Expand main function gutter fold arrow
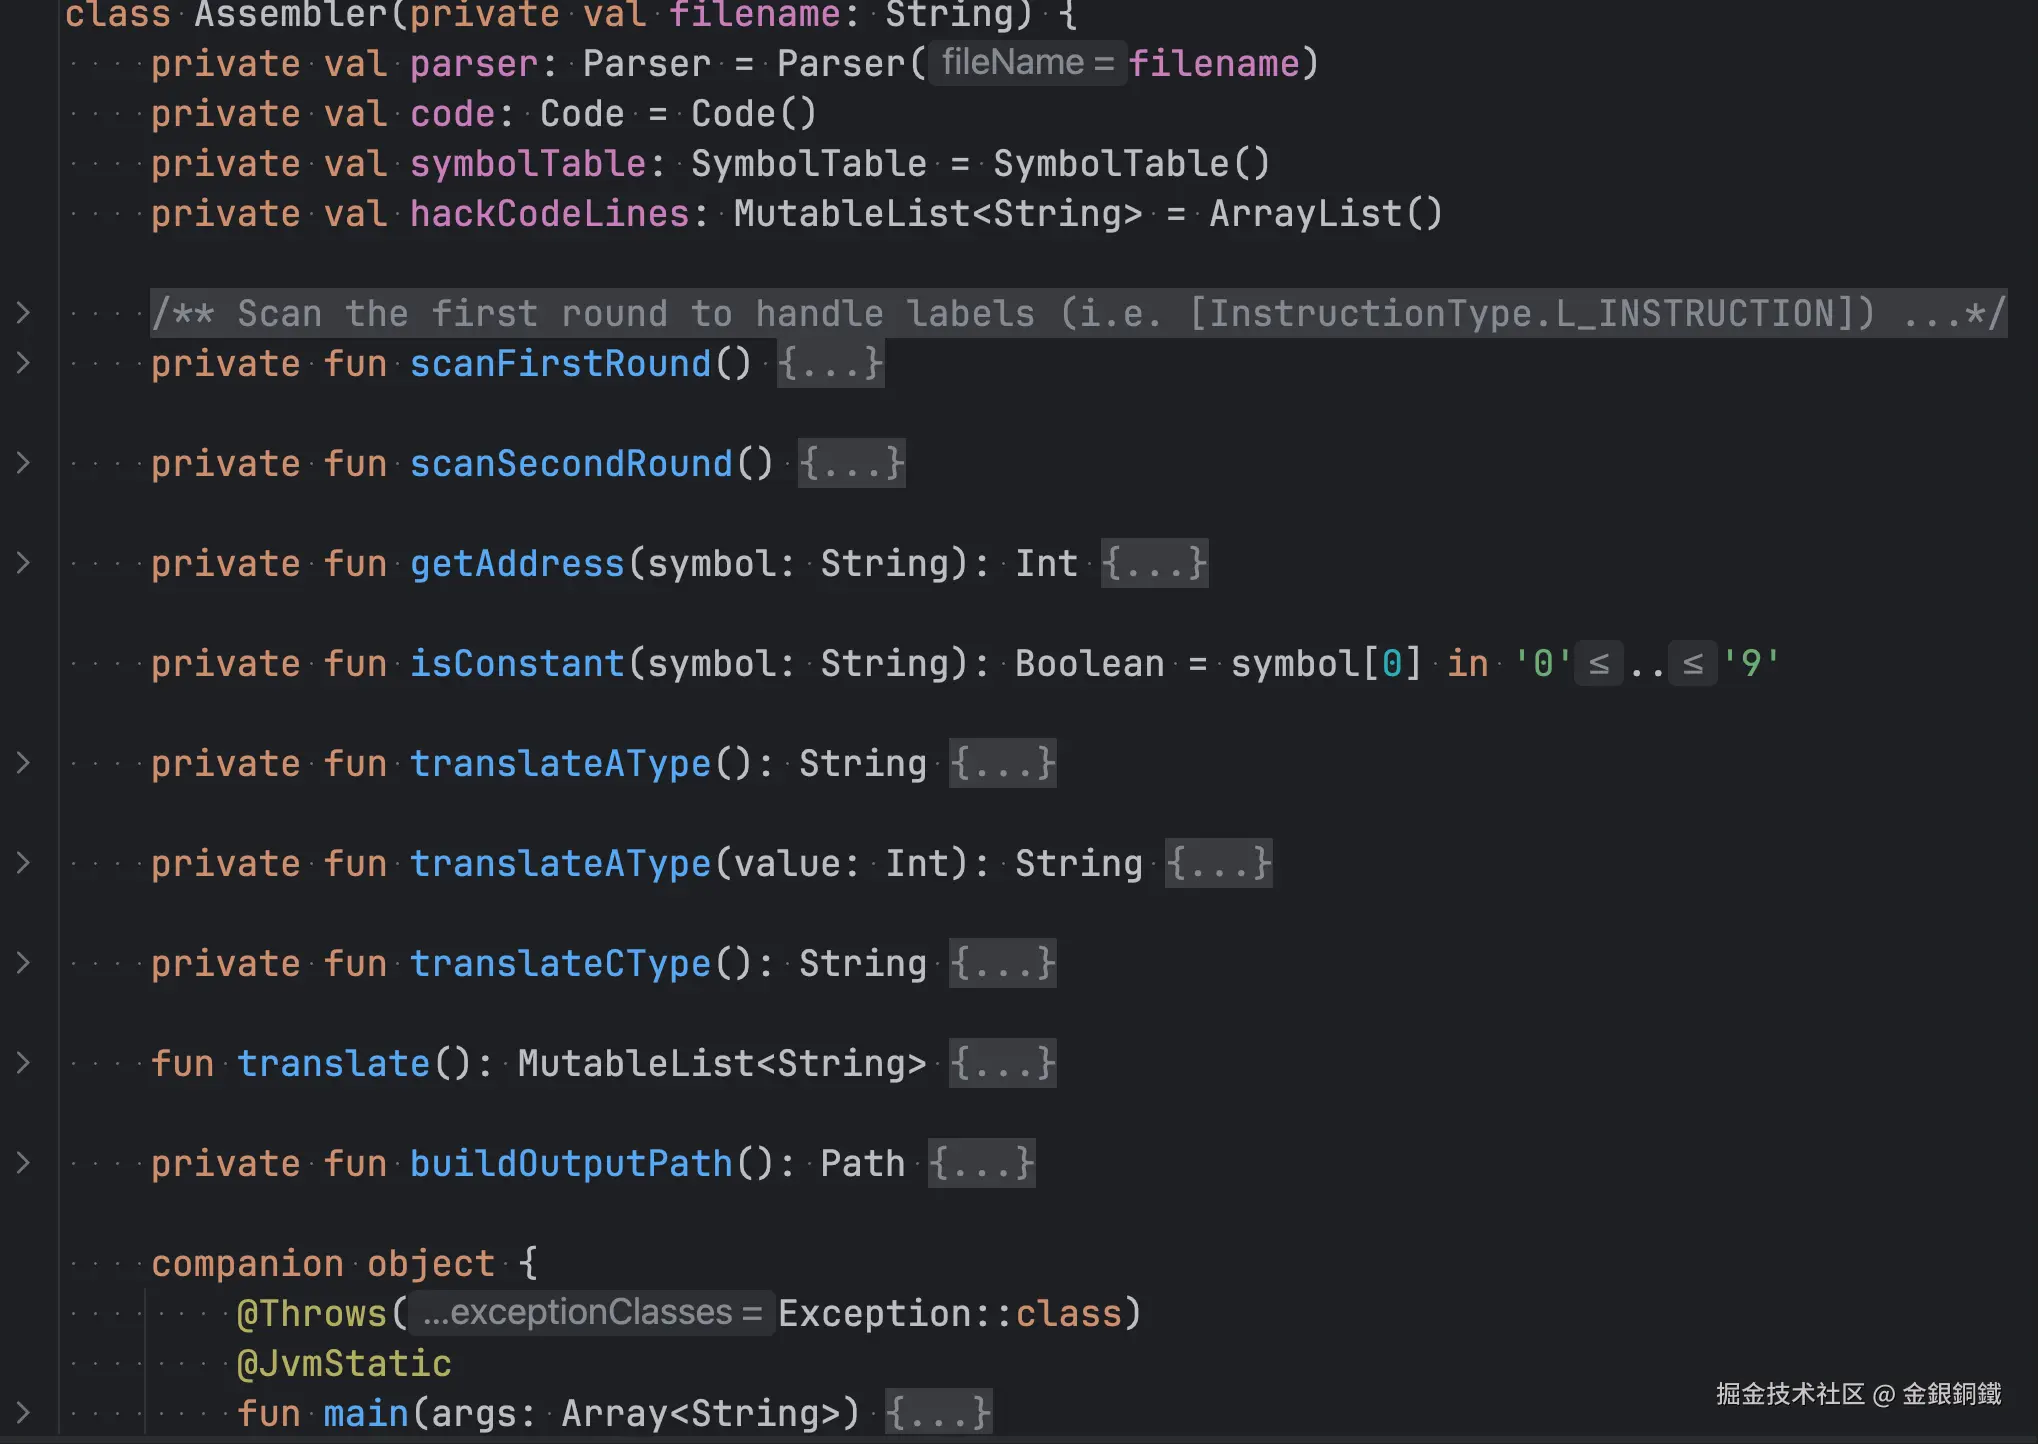2038x1444 pixels. 23,1413
